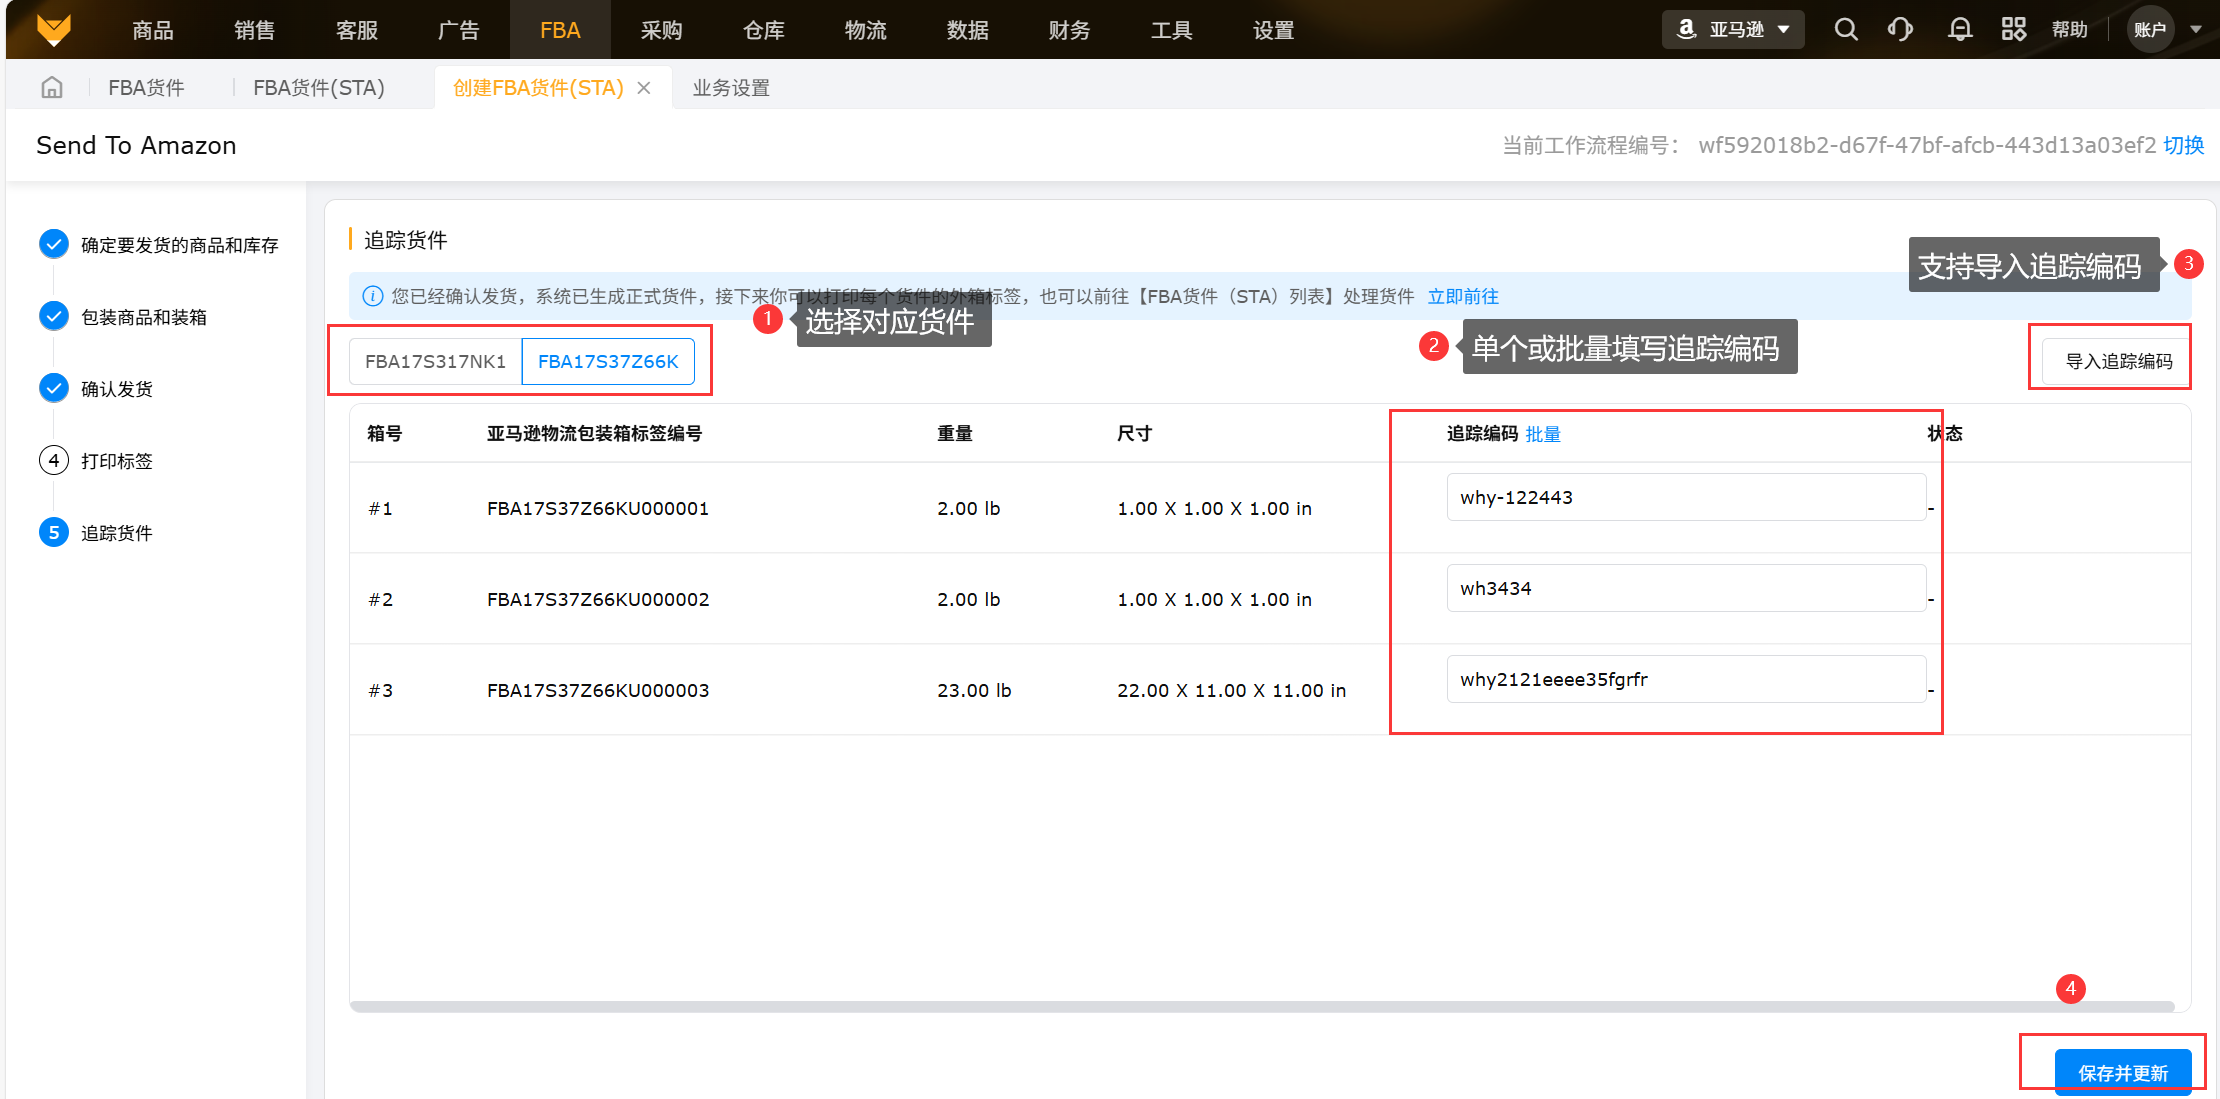Viewport: 2220px width, 1099px height.
Task: Click the 导入追踪编码 button
Action: tap(2118, 361)
